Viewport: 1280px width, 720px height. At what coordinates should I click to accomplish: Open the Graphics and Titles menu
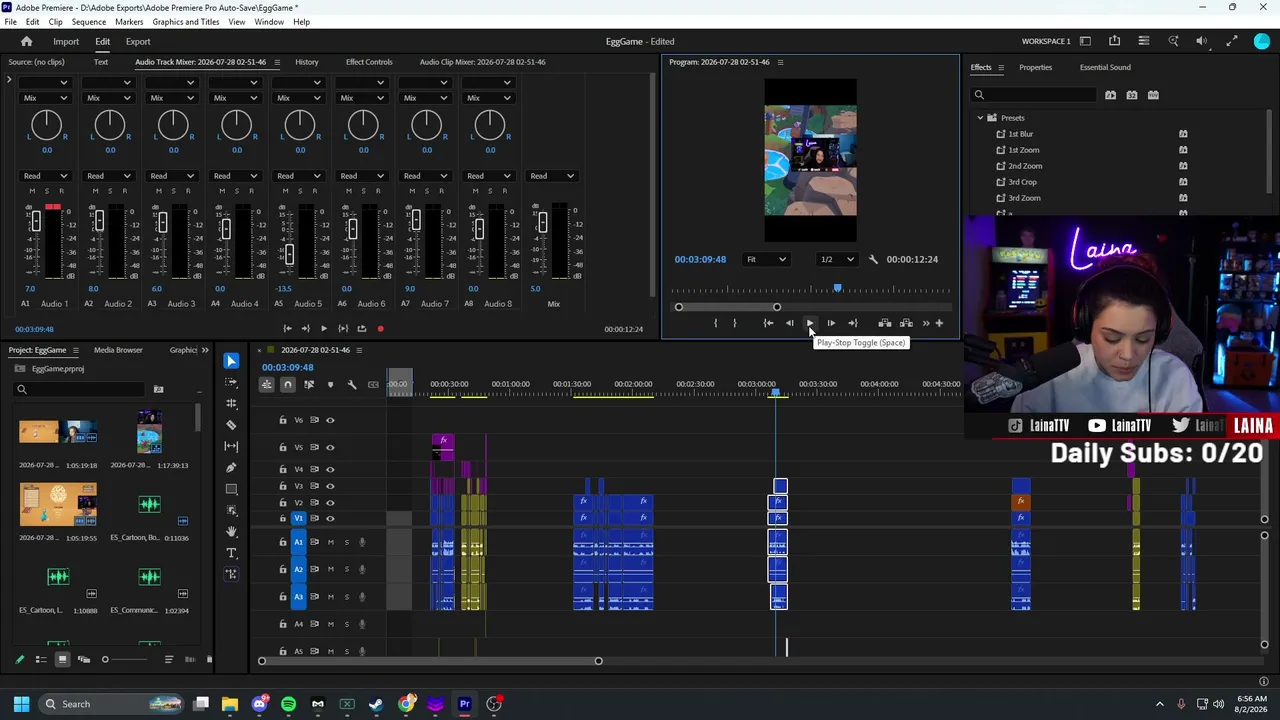[x=186, y=22]
